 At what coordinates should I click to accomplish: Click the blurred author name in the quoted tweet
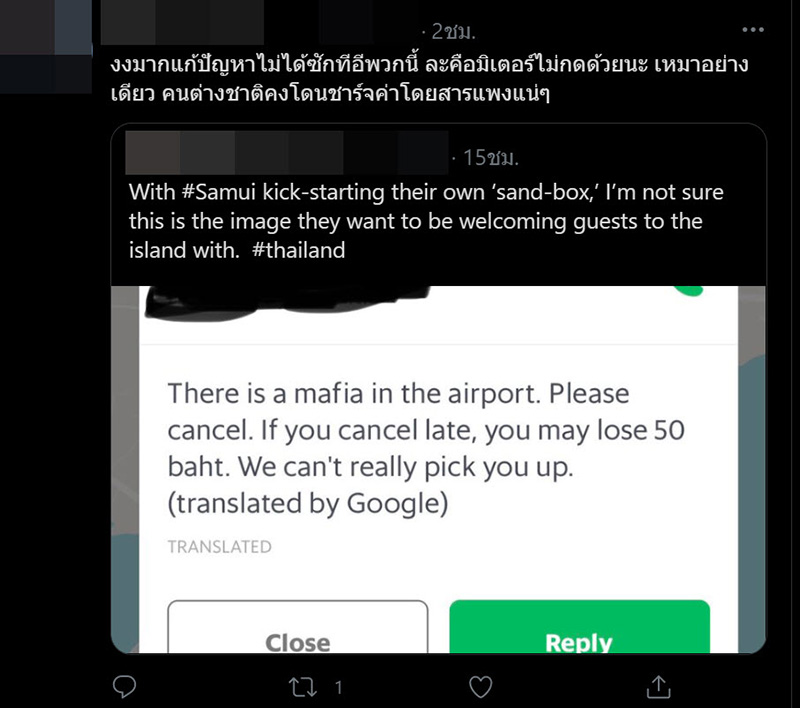click(287, 153)
